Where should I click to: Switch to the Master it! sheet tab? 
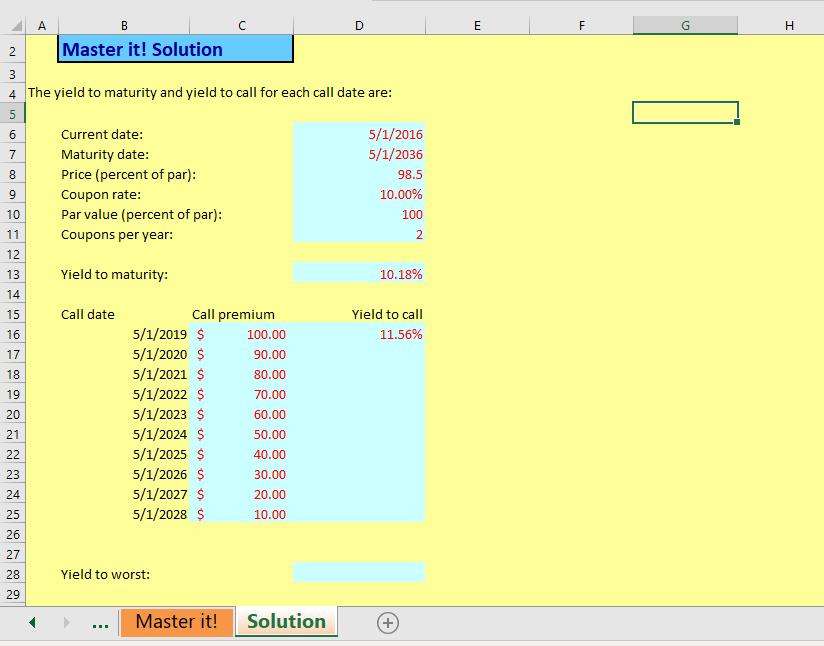tap(177, 622)
